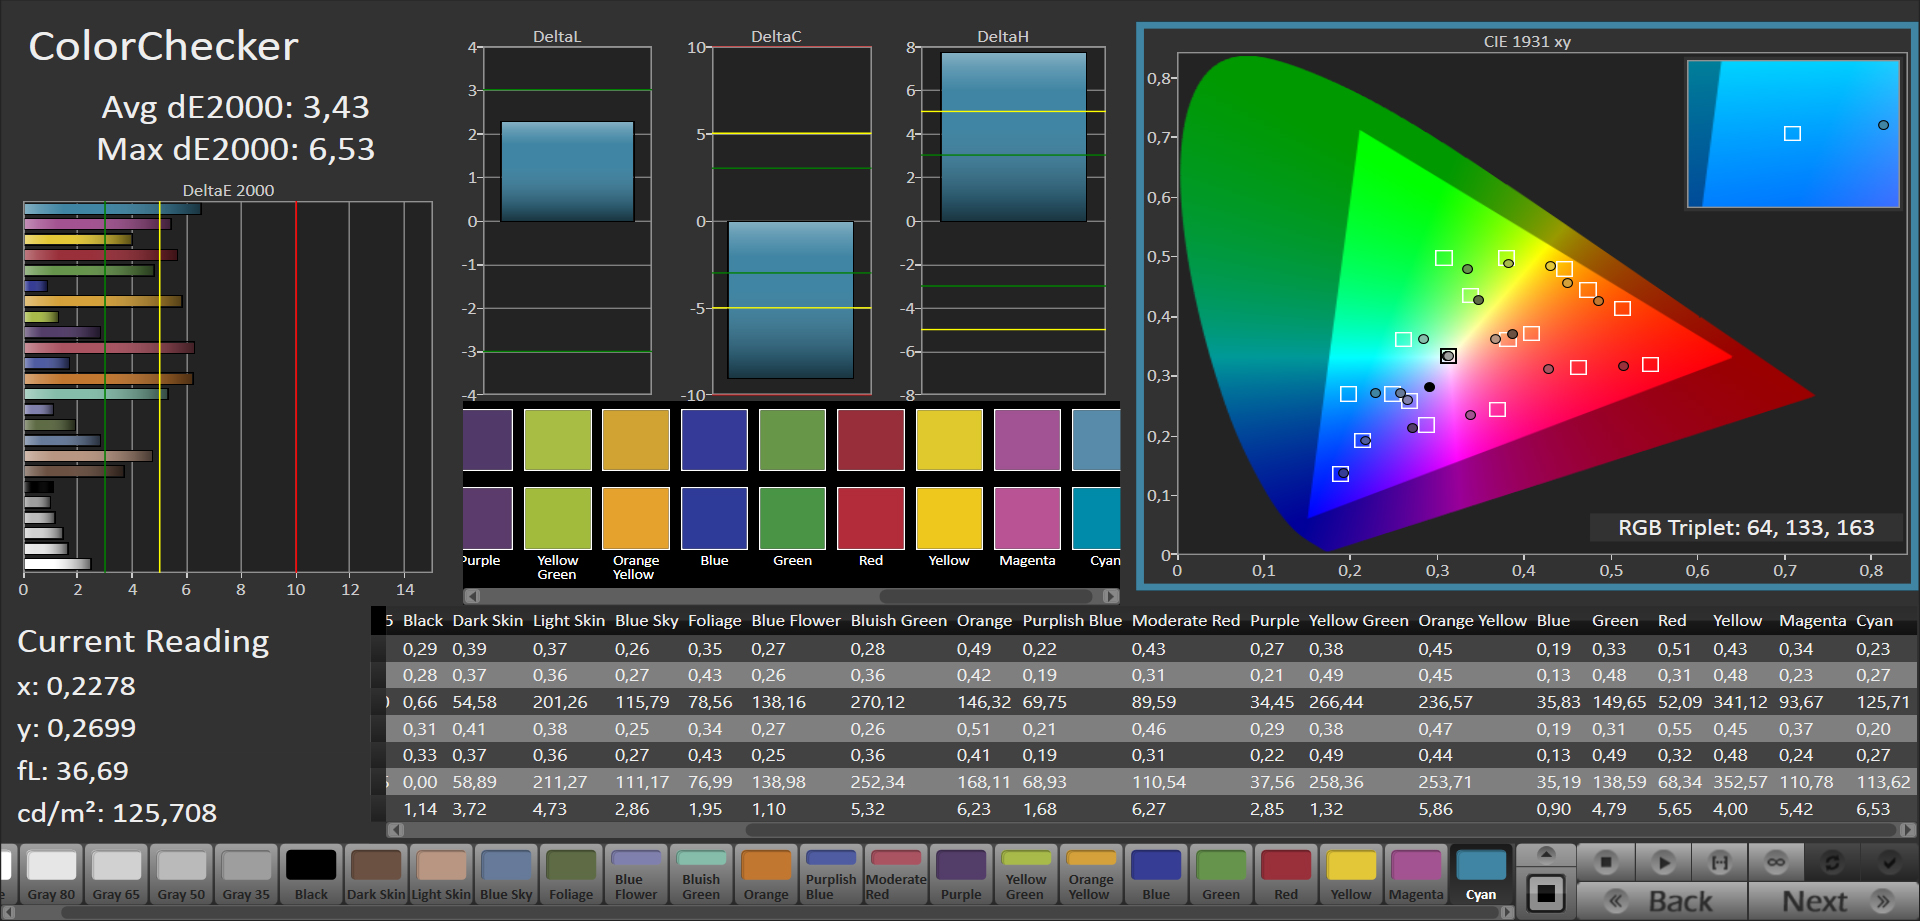Pick the Light Skin patch

(x=441, y=875)
